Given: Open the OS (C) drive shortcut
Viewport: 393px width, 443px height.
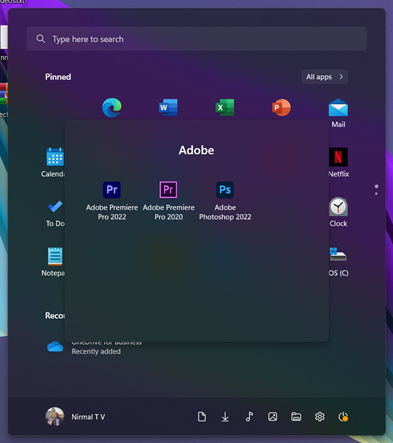Looking at the screenshot, I should tap(338, 262).
